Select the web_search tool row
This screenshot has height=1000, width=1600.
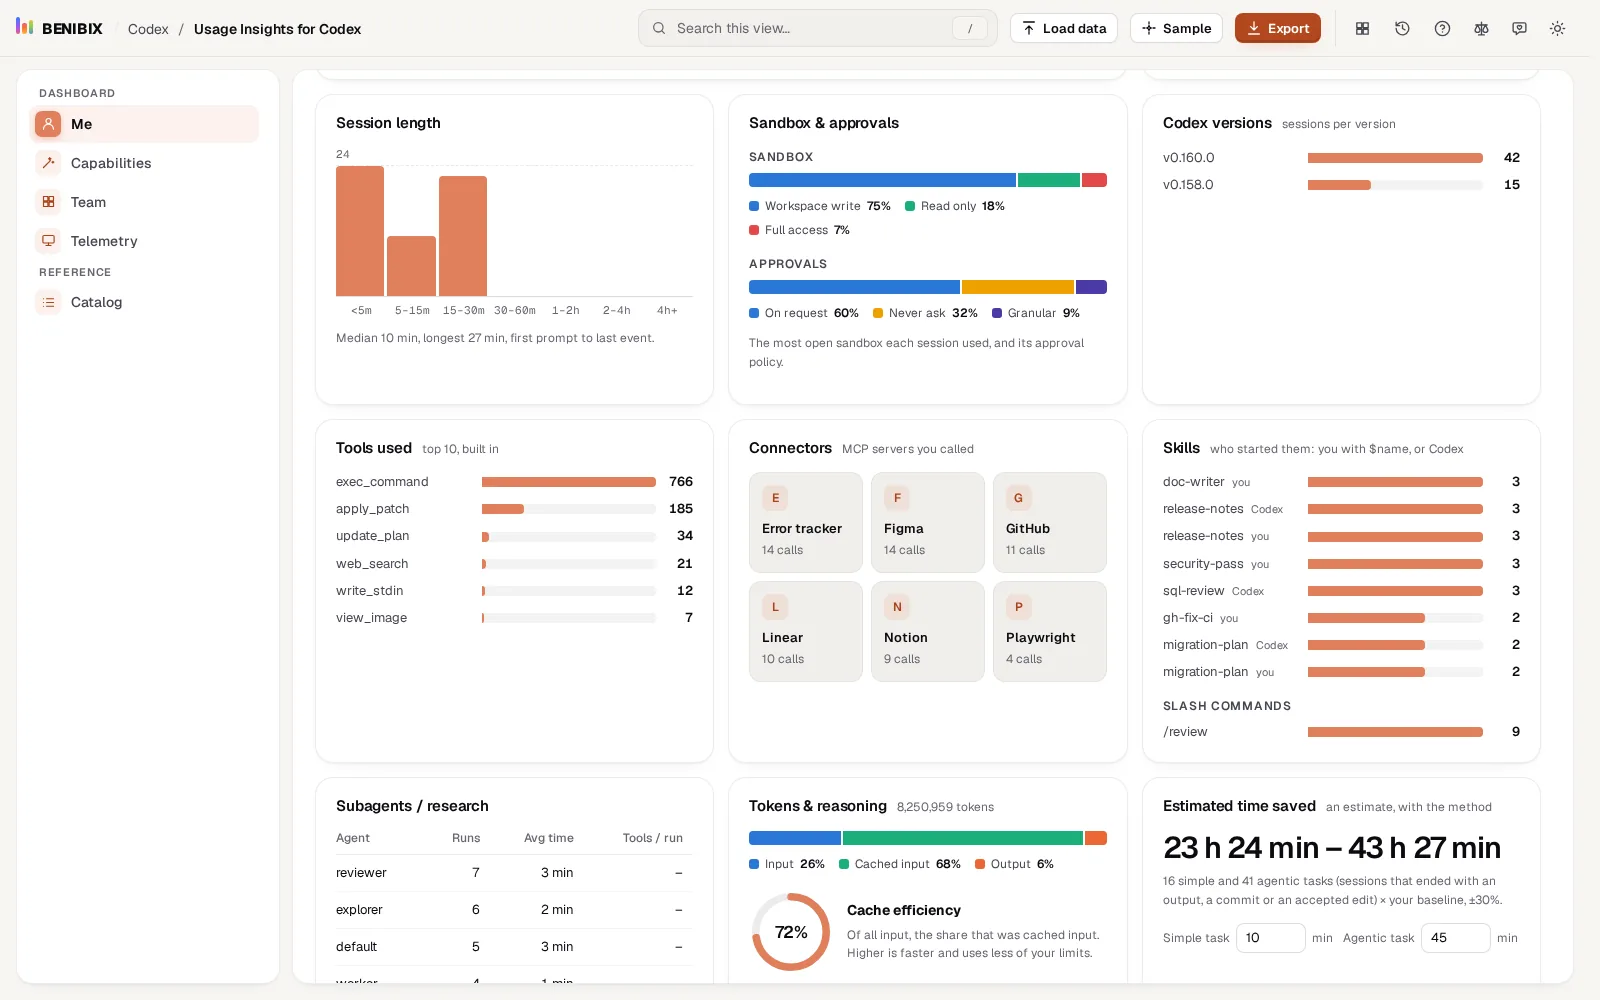click(x=514, y=564)
